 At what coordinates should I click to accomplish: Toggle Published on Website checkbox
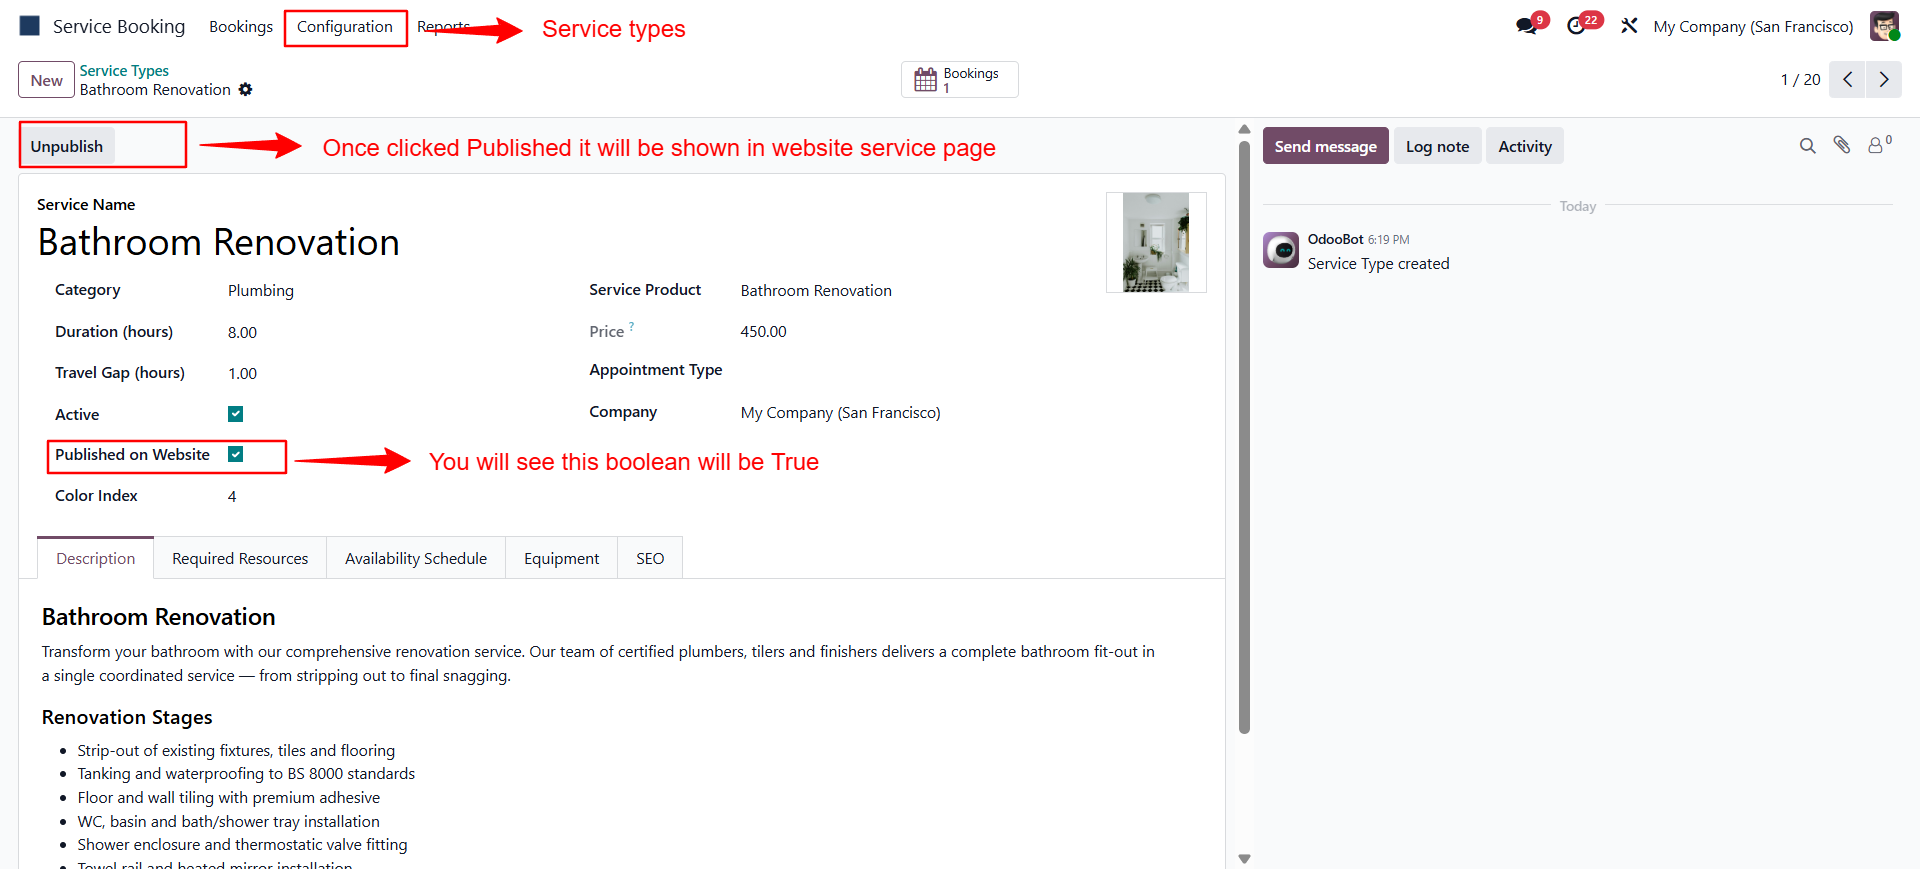tap(236, 454)
